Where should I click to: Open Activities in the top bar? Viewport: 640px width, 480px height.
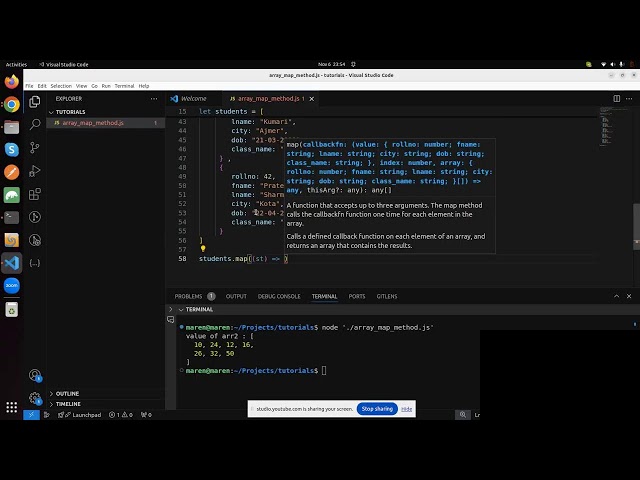tap(16, 64)
